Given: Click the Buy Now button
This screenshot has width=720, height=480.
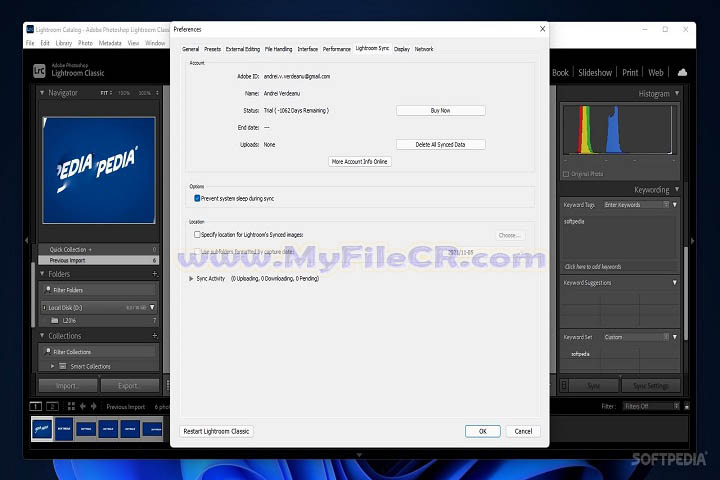Looking at the screenshot, I should [440, 110].
